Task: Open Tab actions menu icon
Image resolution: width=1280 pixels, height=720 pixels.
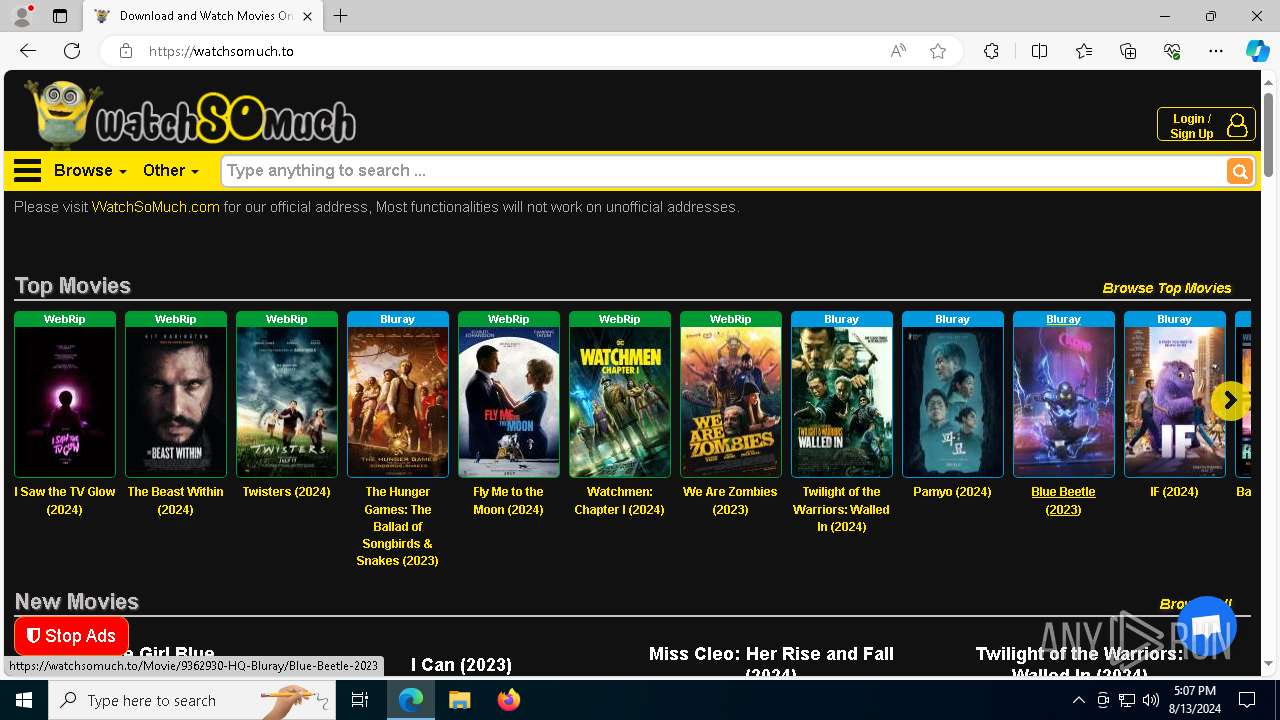Action: 60,16
